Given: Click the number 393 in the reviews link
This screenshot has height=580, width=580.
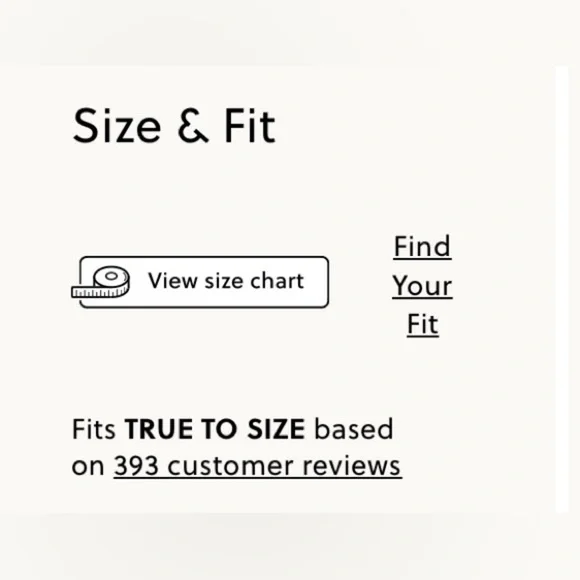Looking at the screenshot, I should (x=136, y=466).
